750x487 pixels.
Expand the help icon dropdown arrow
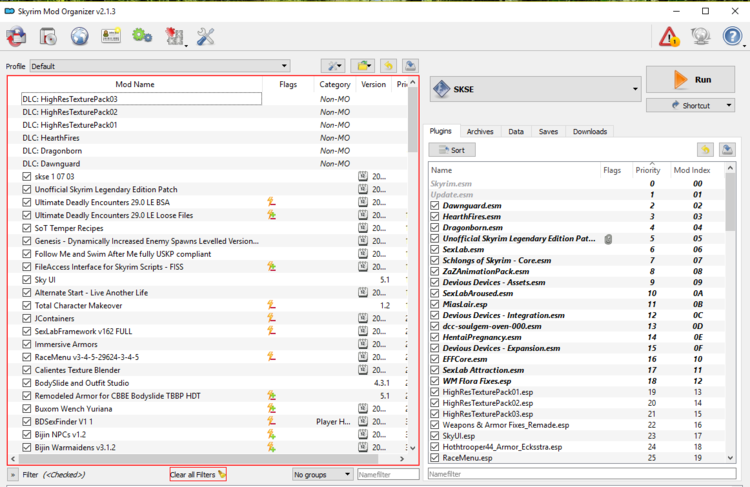[744, 46]
